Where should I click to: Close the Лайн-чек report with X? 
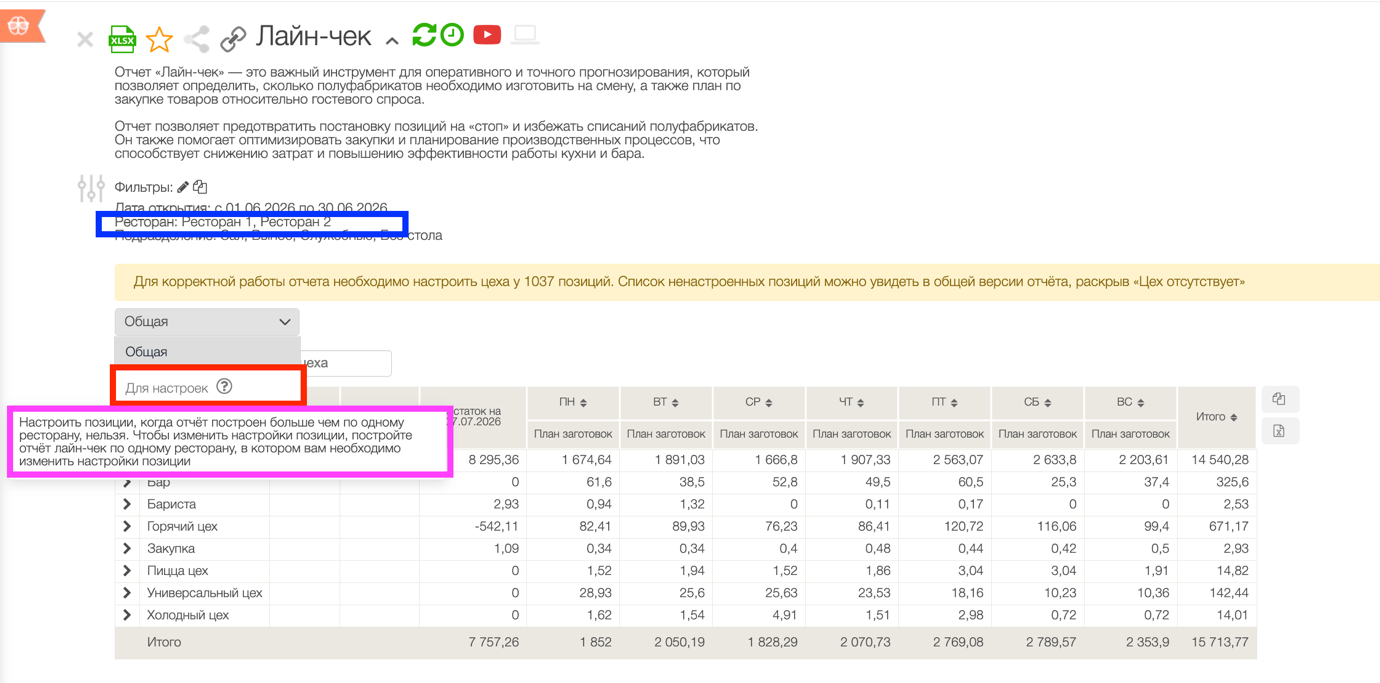[x=85, y=39]
